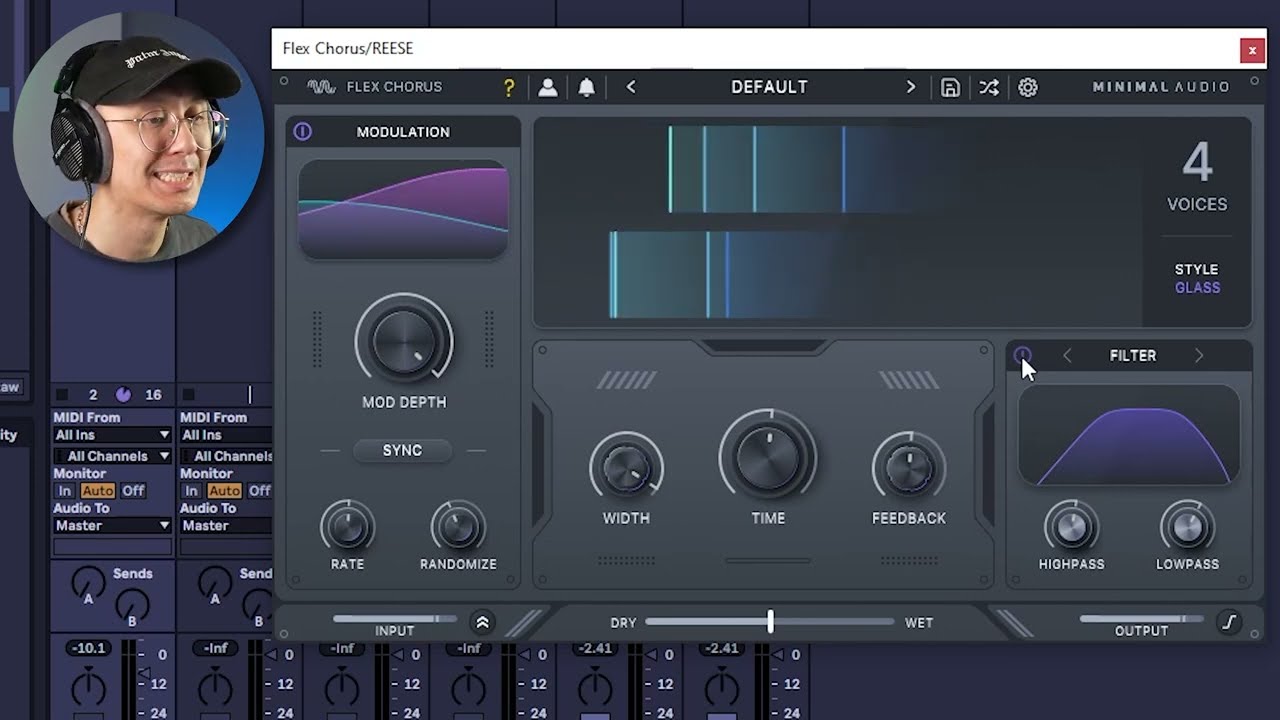Toggle the soft clip curve icon beside OUTPUT
Screen dimensions: 1280x720
1230,622
